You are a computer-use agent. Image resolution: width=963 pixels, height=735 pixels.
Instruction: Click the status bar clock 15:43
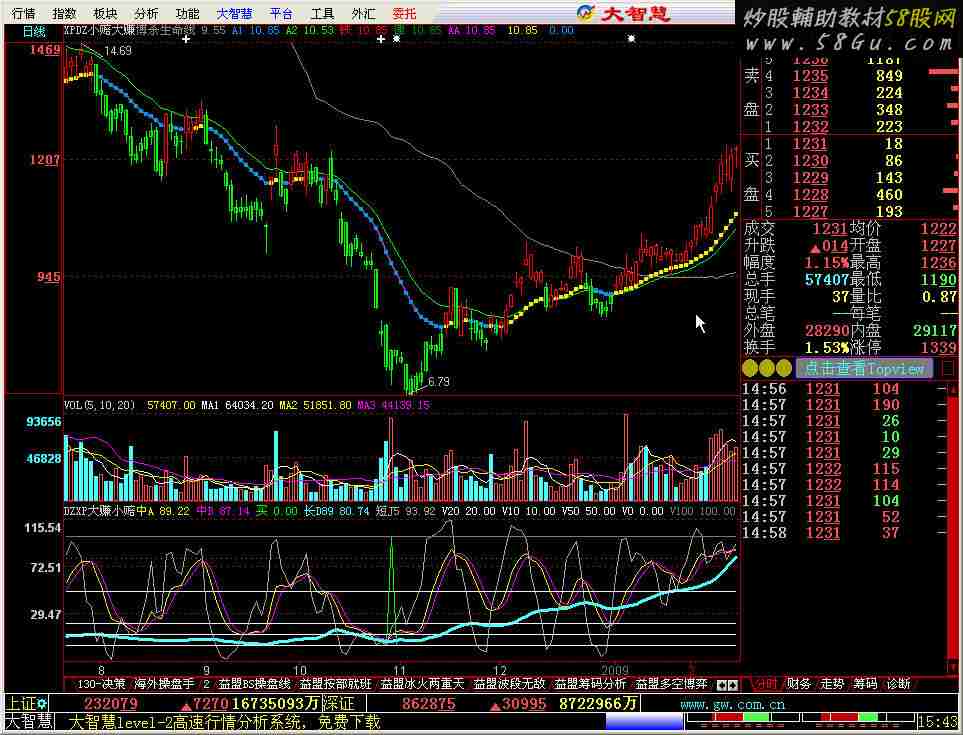[938, 722]
